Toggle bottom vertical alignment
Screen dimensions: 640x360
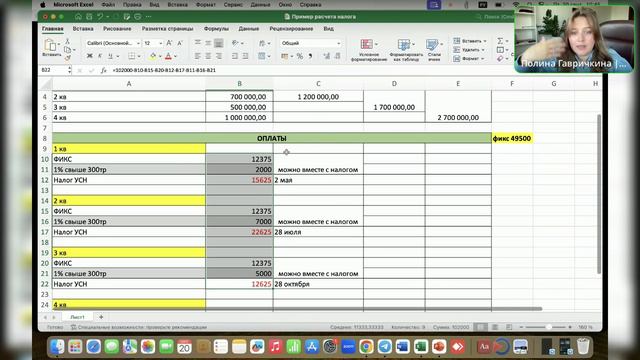point(219,43)
